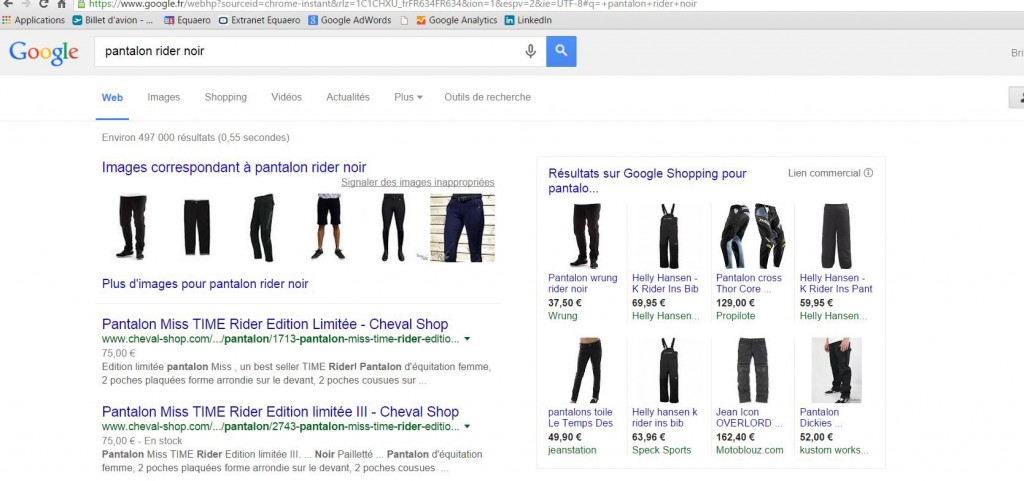Switch to the Shopping tab
Image resolution: width=1024 pixels, height=481 pixels.
[225, 97]
